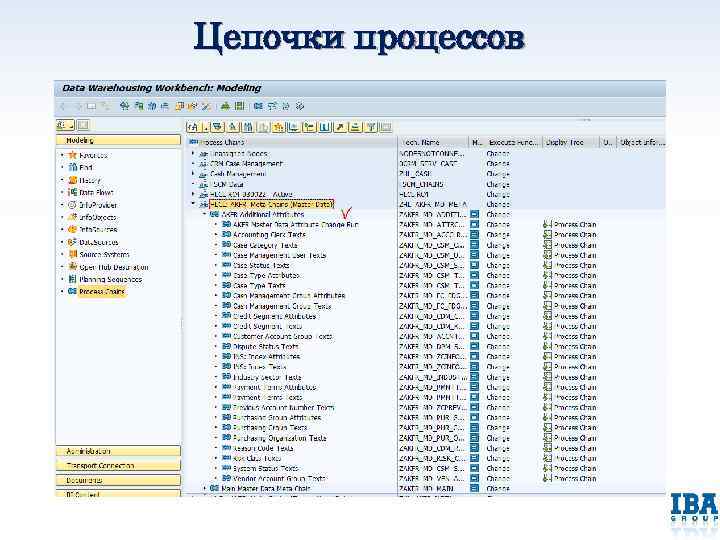Select Customer Account Group Texts row
Viewport: 720px width, 540px height.
[282, 336]
